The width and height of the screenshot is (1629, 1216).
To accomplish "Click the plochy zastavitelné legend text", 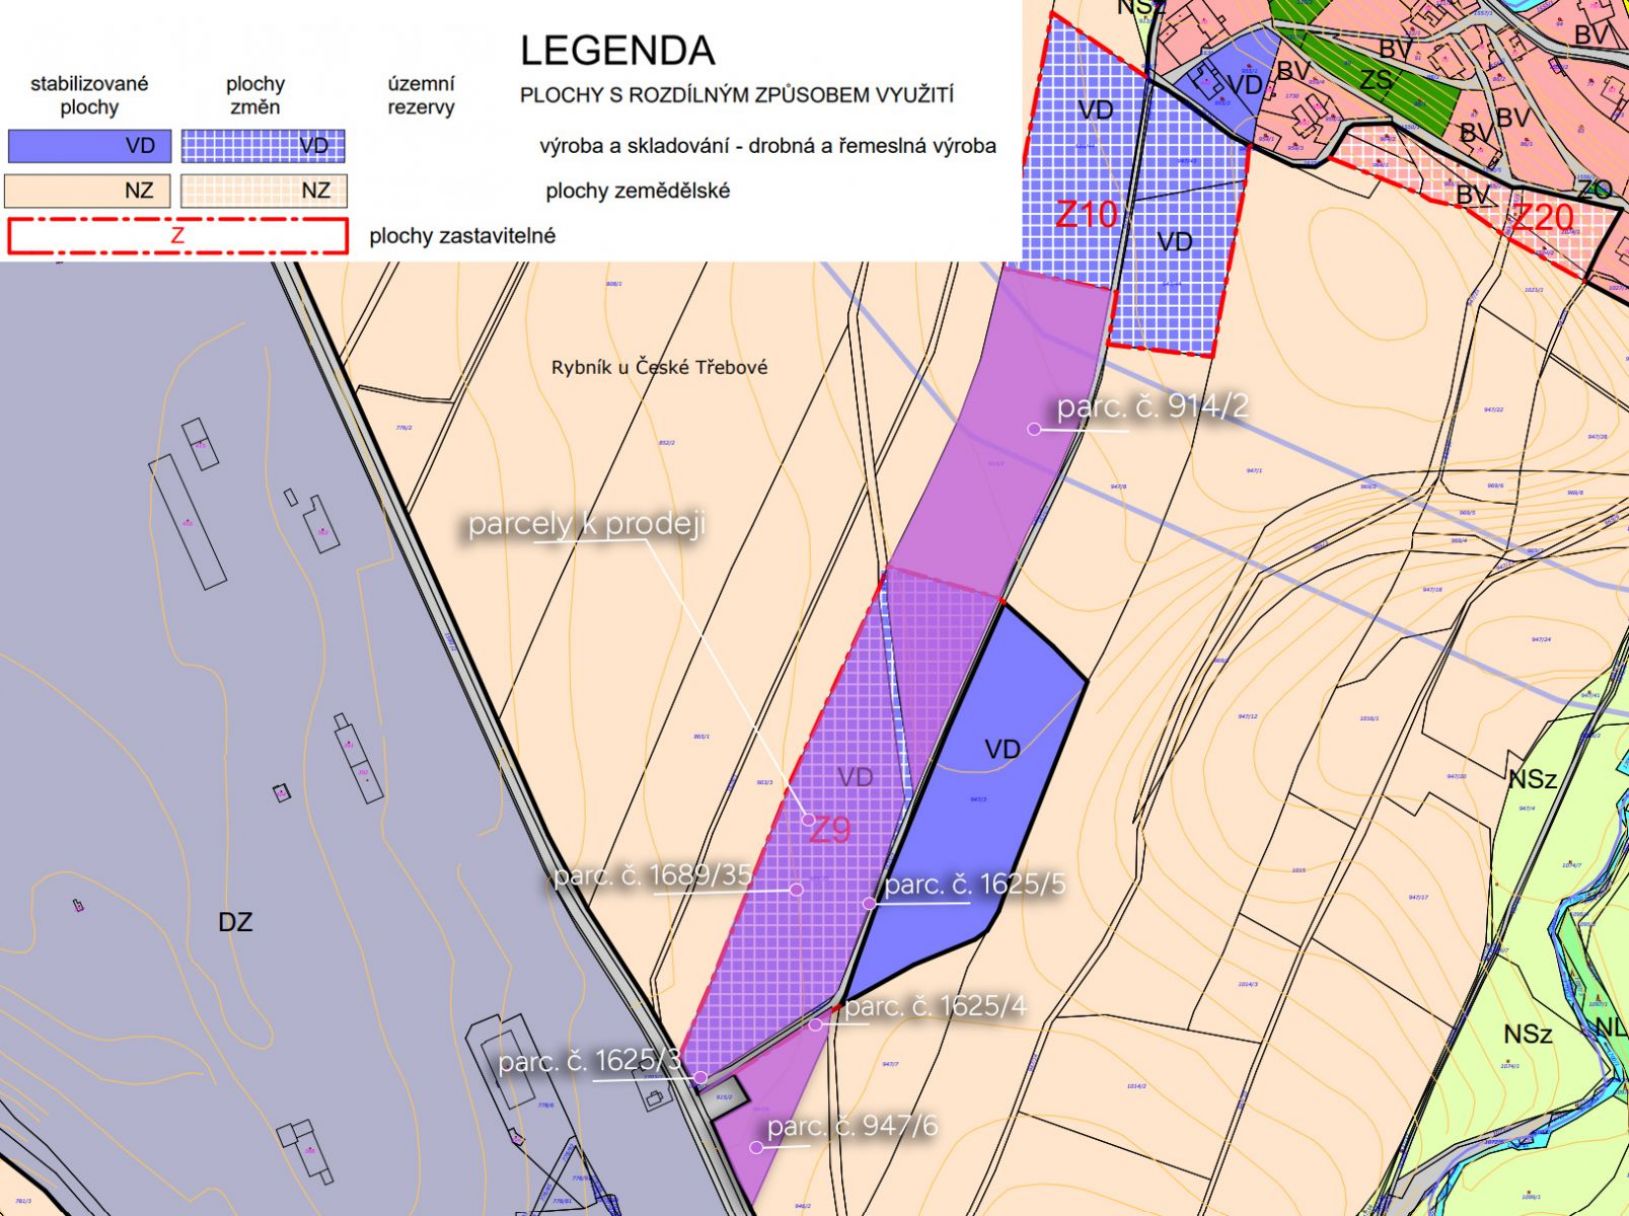I will 462,236.
